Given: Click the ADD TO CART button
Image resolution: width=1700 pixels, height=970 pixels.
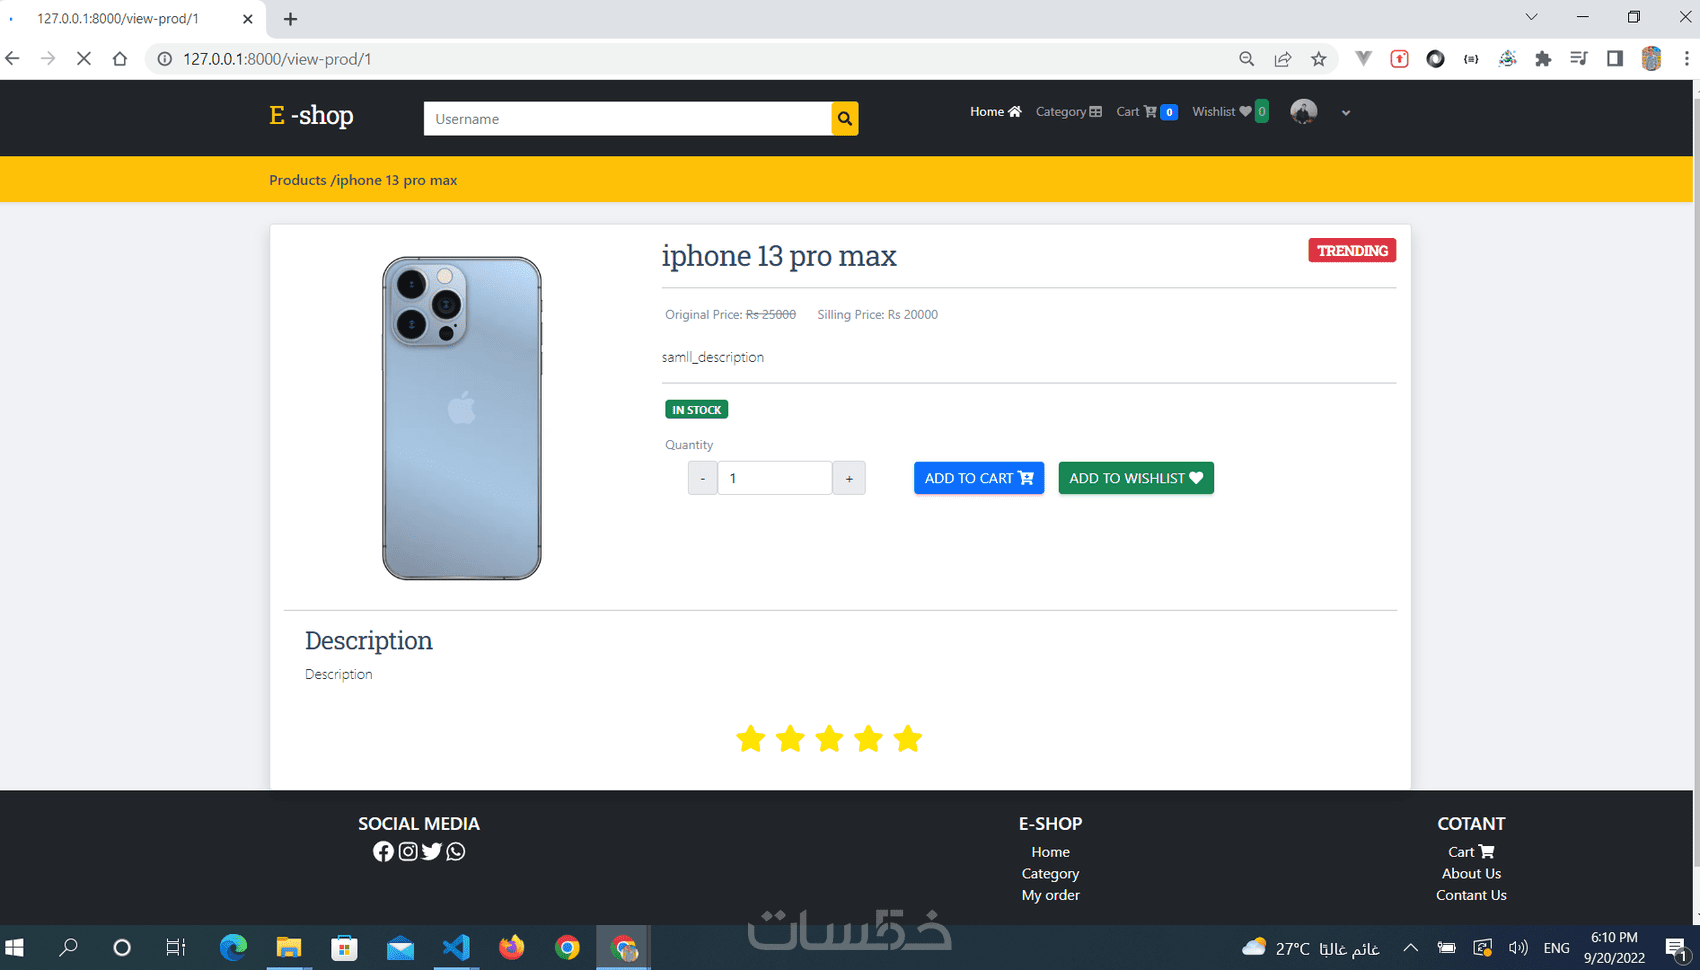Looking at the screenshot, I should [x=978, y=478].
